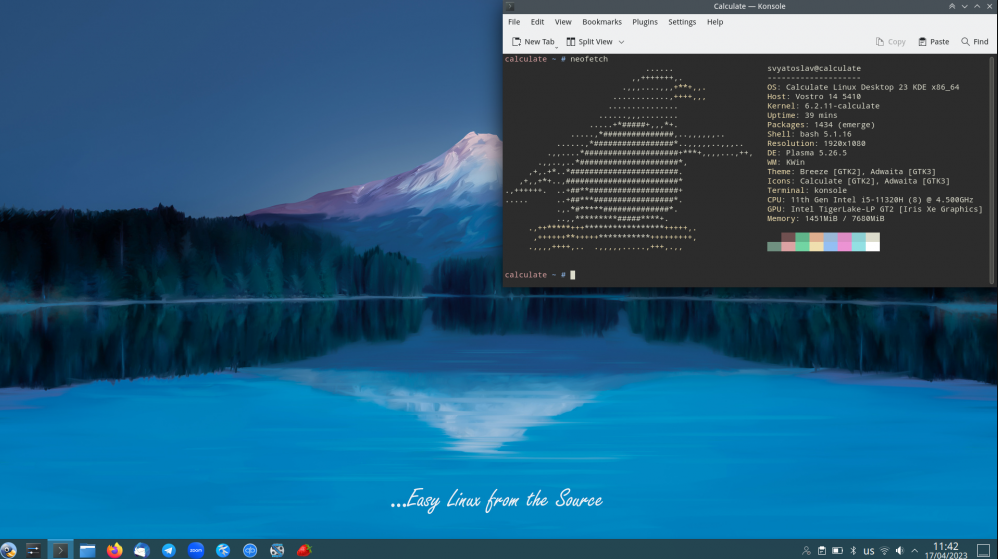Click the Paste toolbar button
The height and width of the screenshot is (559, 998).
(x=934, y=42)
